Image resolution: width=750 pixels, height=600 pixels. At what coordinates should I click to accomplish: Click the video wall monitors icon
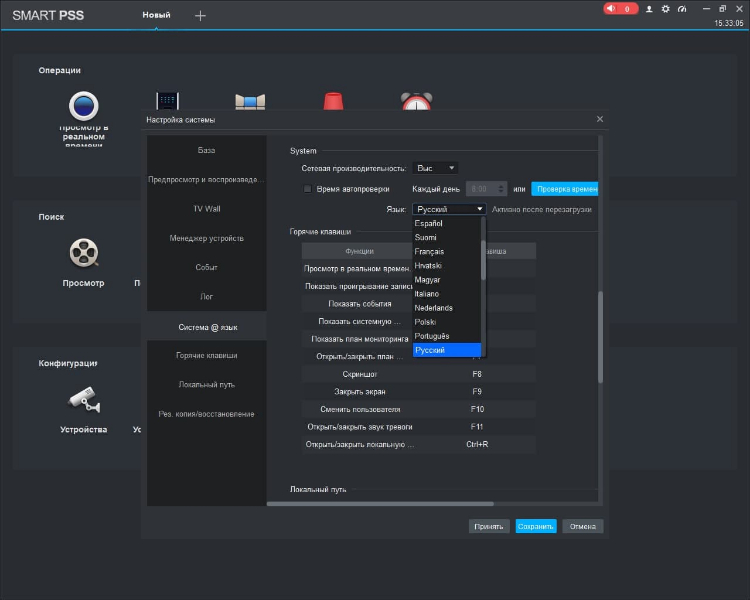(250, 101)
